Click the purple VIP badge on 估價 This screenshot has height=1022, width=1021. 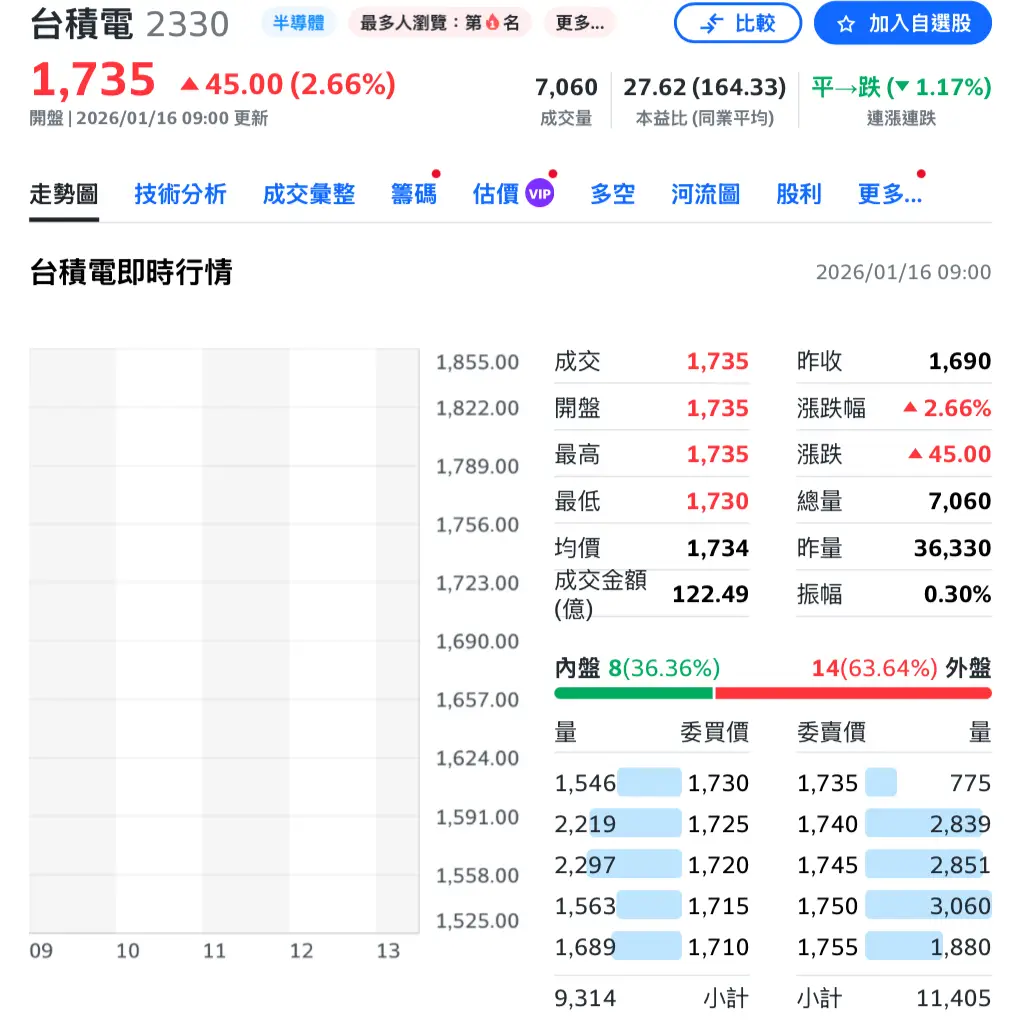point(540,194)
